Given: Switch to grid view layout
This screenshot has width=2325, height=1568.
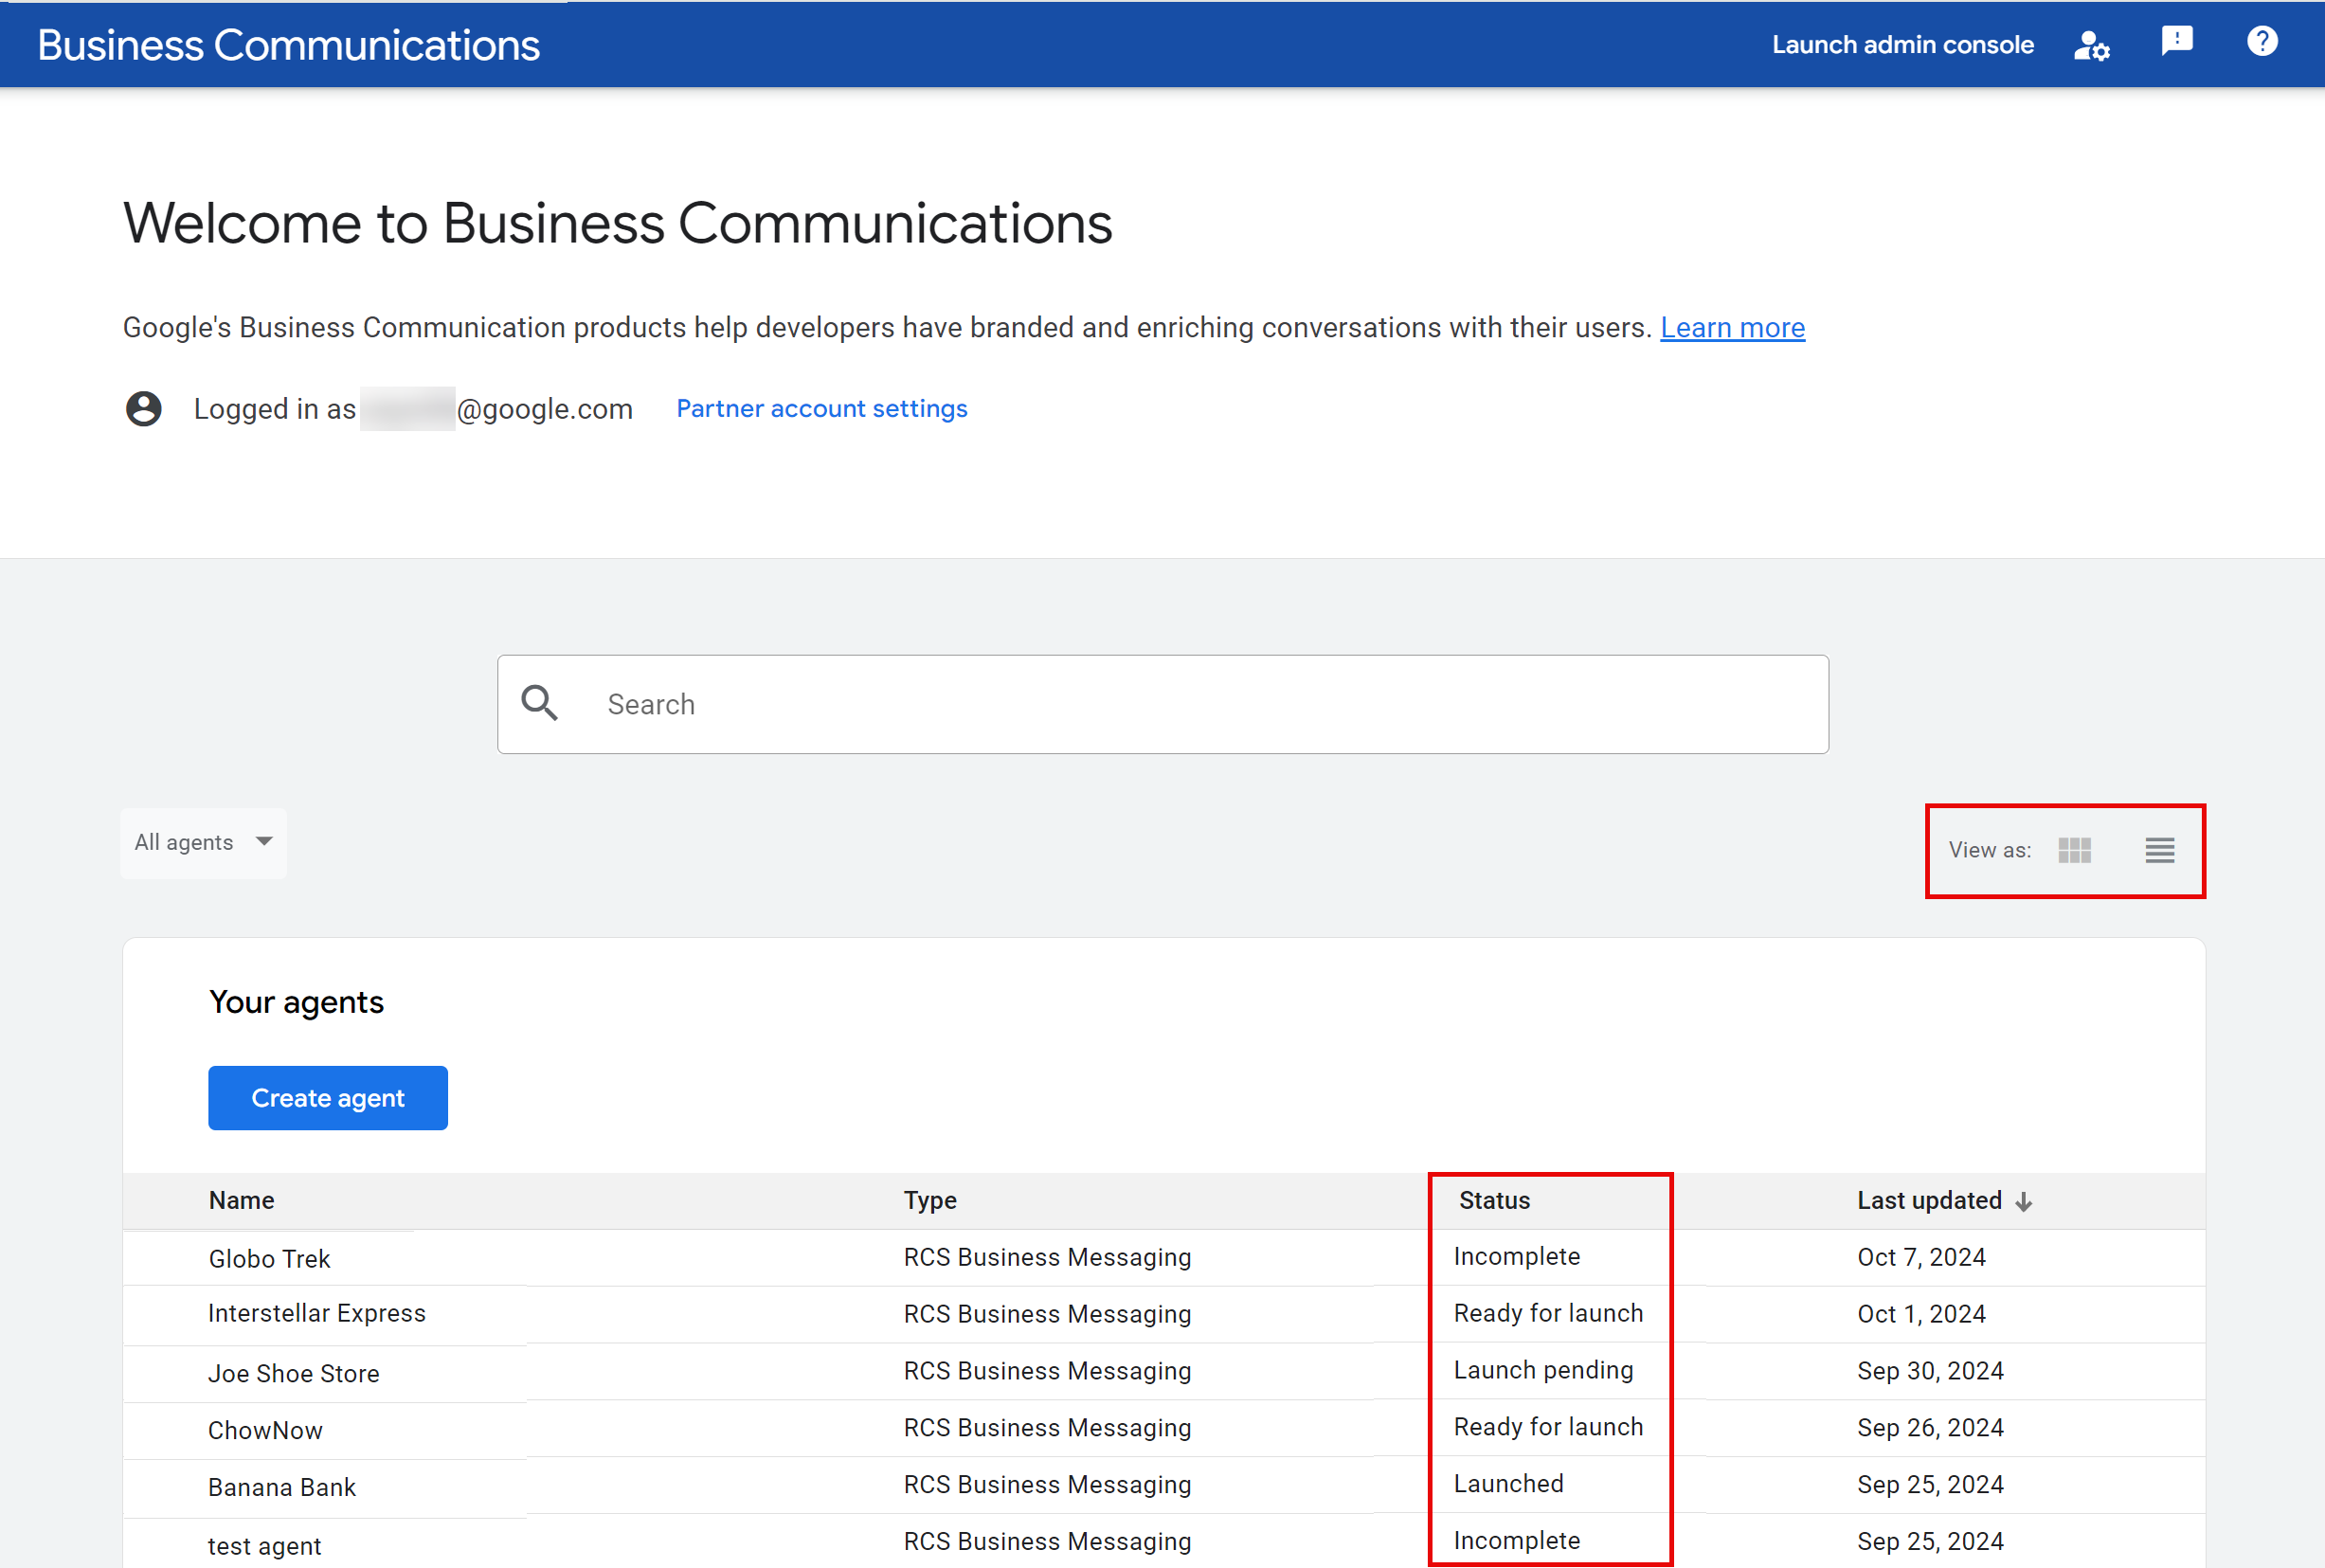Looking at the screenshot, I should (x=2071, y=851).
